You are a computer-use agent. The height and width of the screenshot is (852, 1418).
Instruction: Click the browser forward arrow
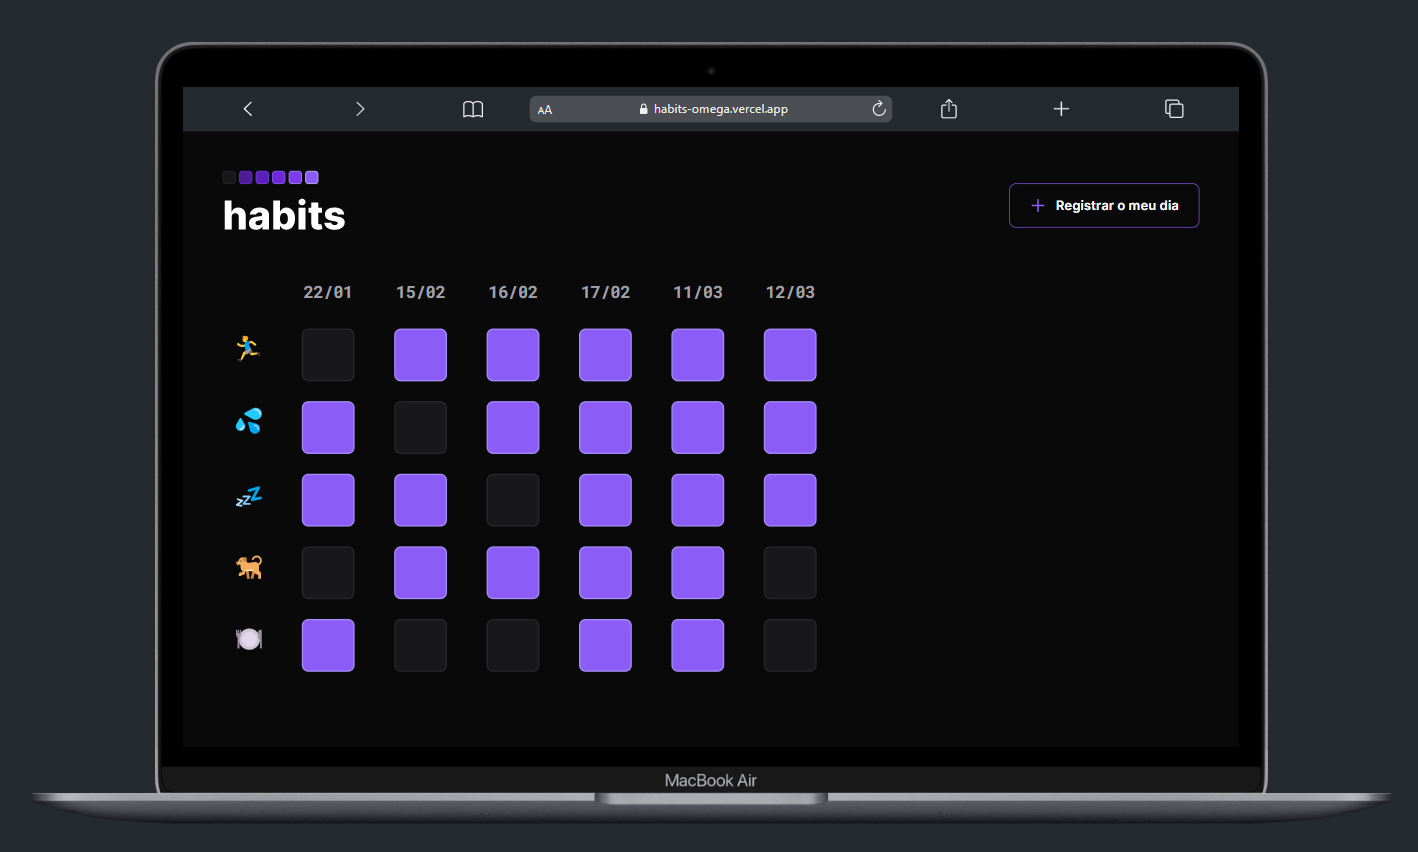360,109
